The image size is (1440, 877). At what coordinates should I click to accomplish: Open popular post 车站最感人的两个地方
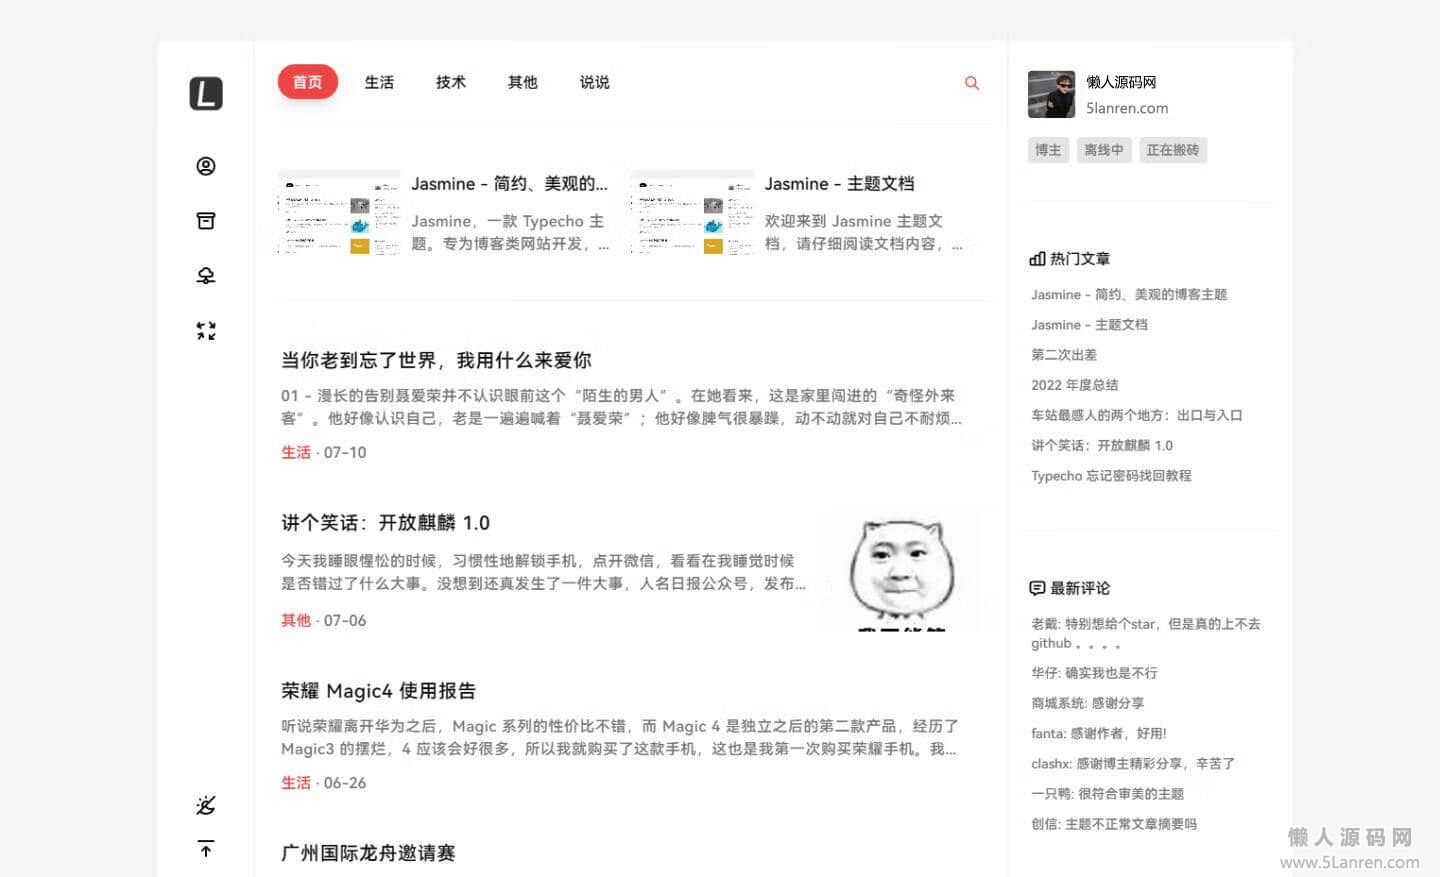pyautogui.click(x=1137, y=415)
